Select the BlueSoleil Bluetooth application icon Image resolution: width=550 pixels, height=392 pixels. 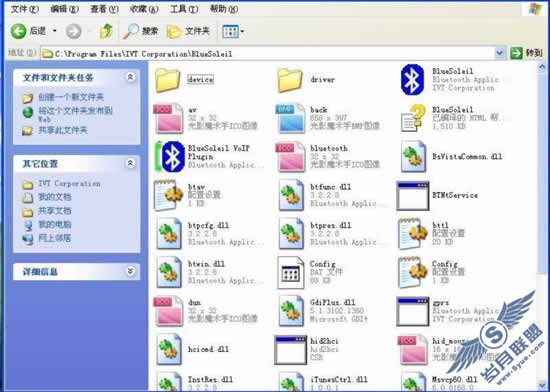click(x=412, y=80)
